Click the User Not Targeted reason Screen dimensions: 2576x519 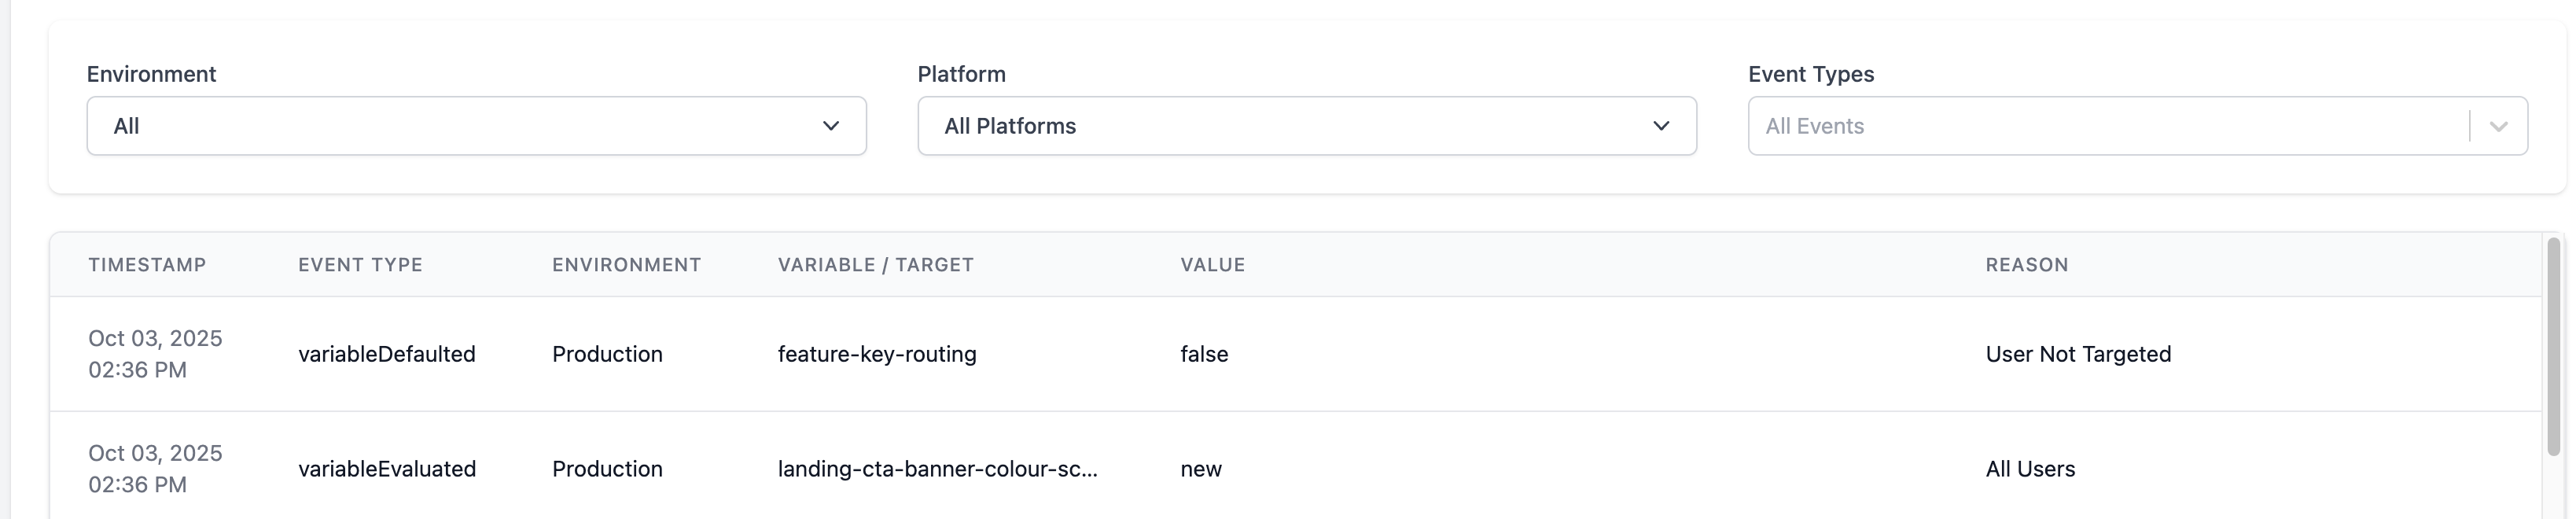2077,354
